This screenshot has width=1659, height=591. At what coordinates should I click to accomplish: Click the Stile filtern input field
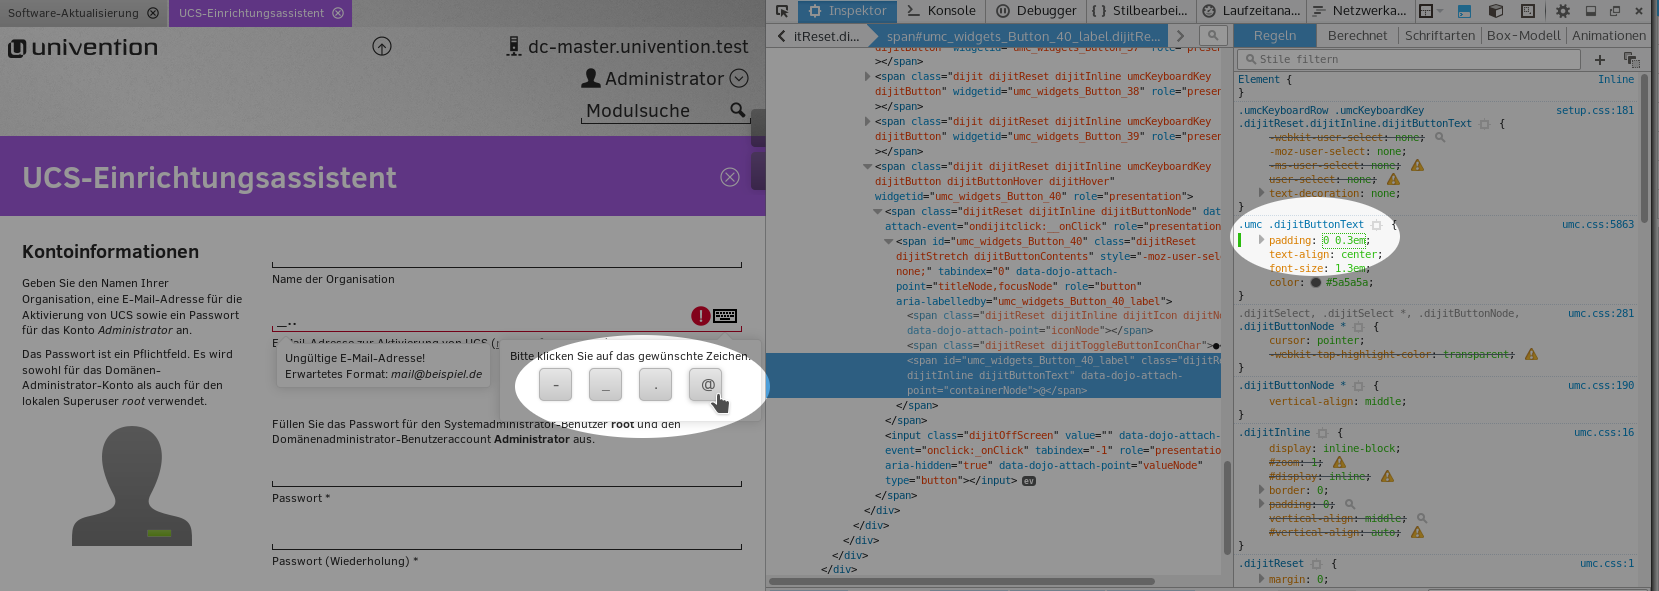tap(1410, 60)
